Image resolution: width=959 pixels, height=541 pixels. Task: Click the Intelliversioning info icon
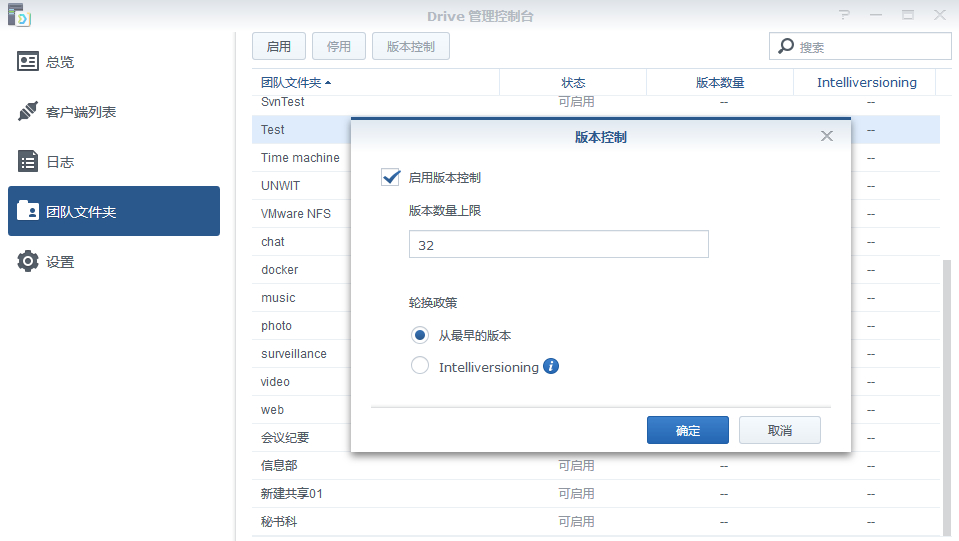pos(551,366)
